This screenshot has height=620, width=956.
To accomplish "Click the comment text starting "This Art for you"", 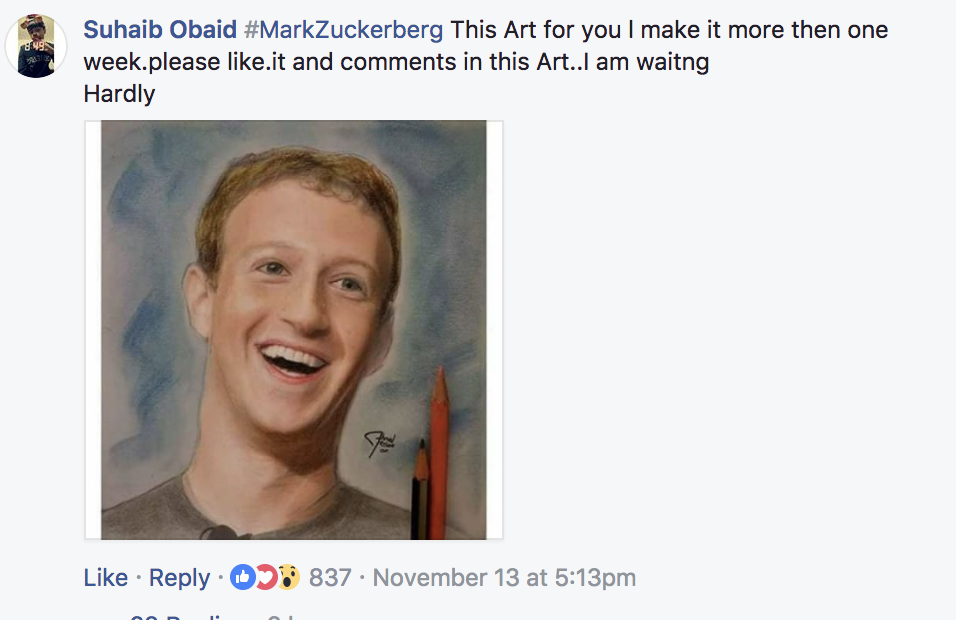I will click(486, 46).
